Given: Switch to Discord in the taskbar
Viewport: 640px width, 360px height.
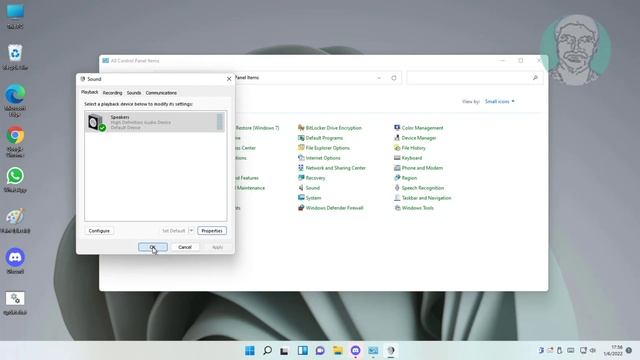Looking at the screenshot, I should coord(356,350).
